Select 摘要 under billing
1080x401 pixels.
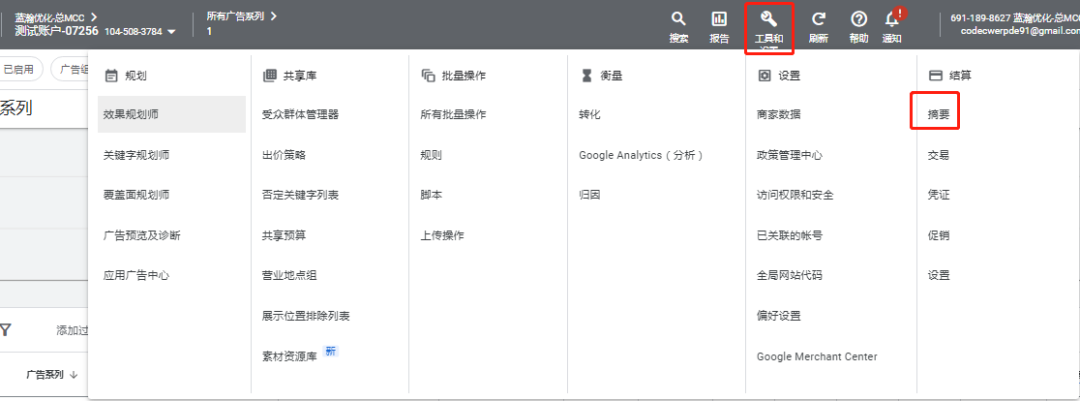[x=938, y=115]
